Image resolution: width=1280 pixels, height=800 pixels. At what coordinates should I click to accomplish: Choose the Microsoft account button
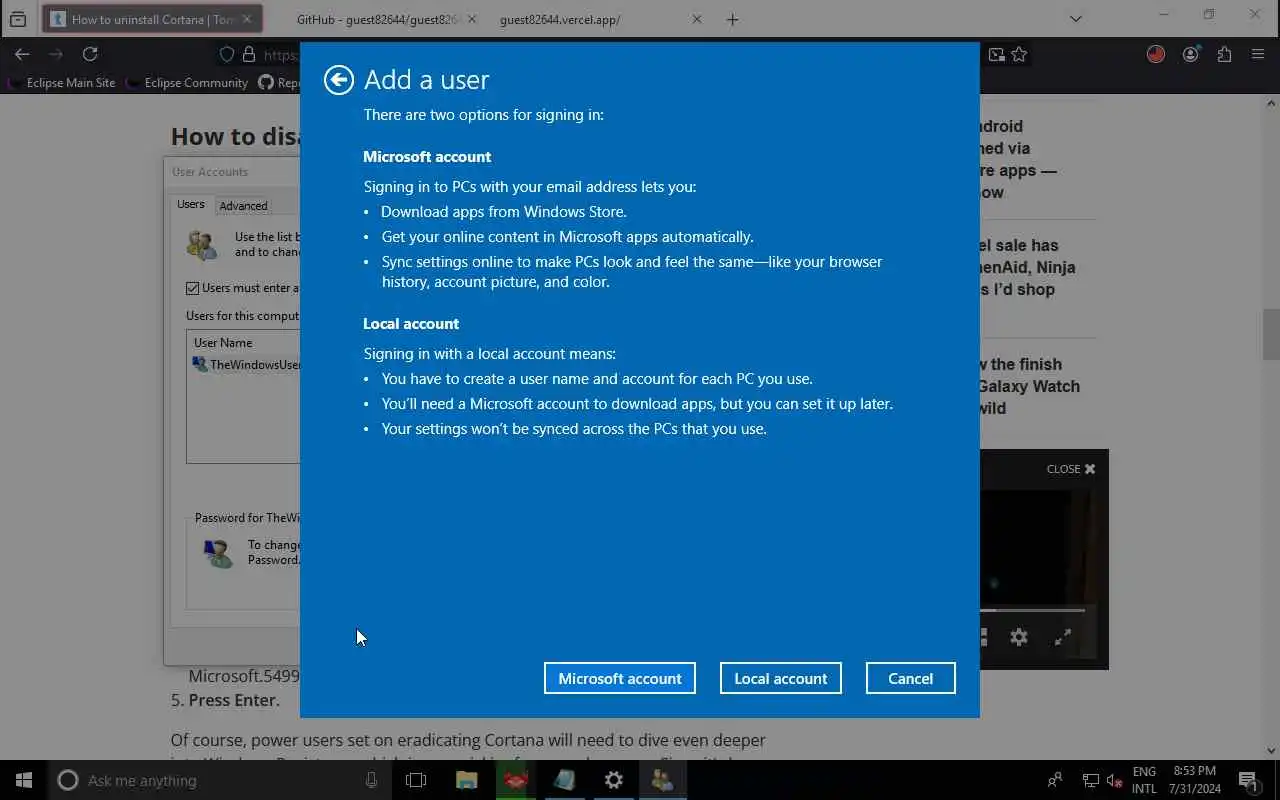pyautogui.click(x=620, y=678)
